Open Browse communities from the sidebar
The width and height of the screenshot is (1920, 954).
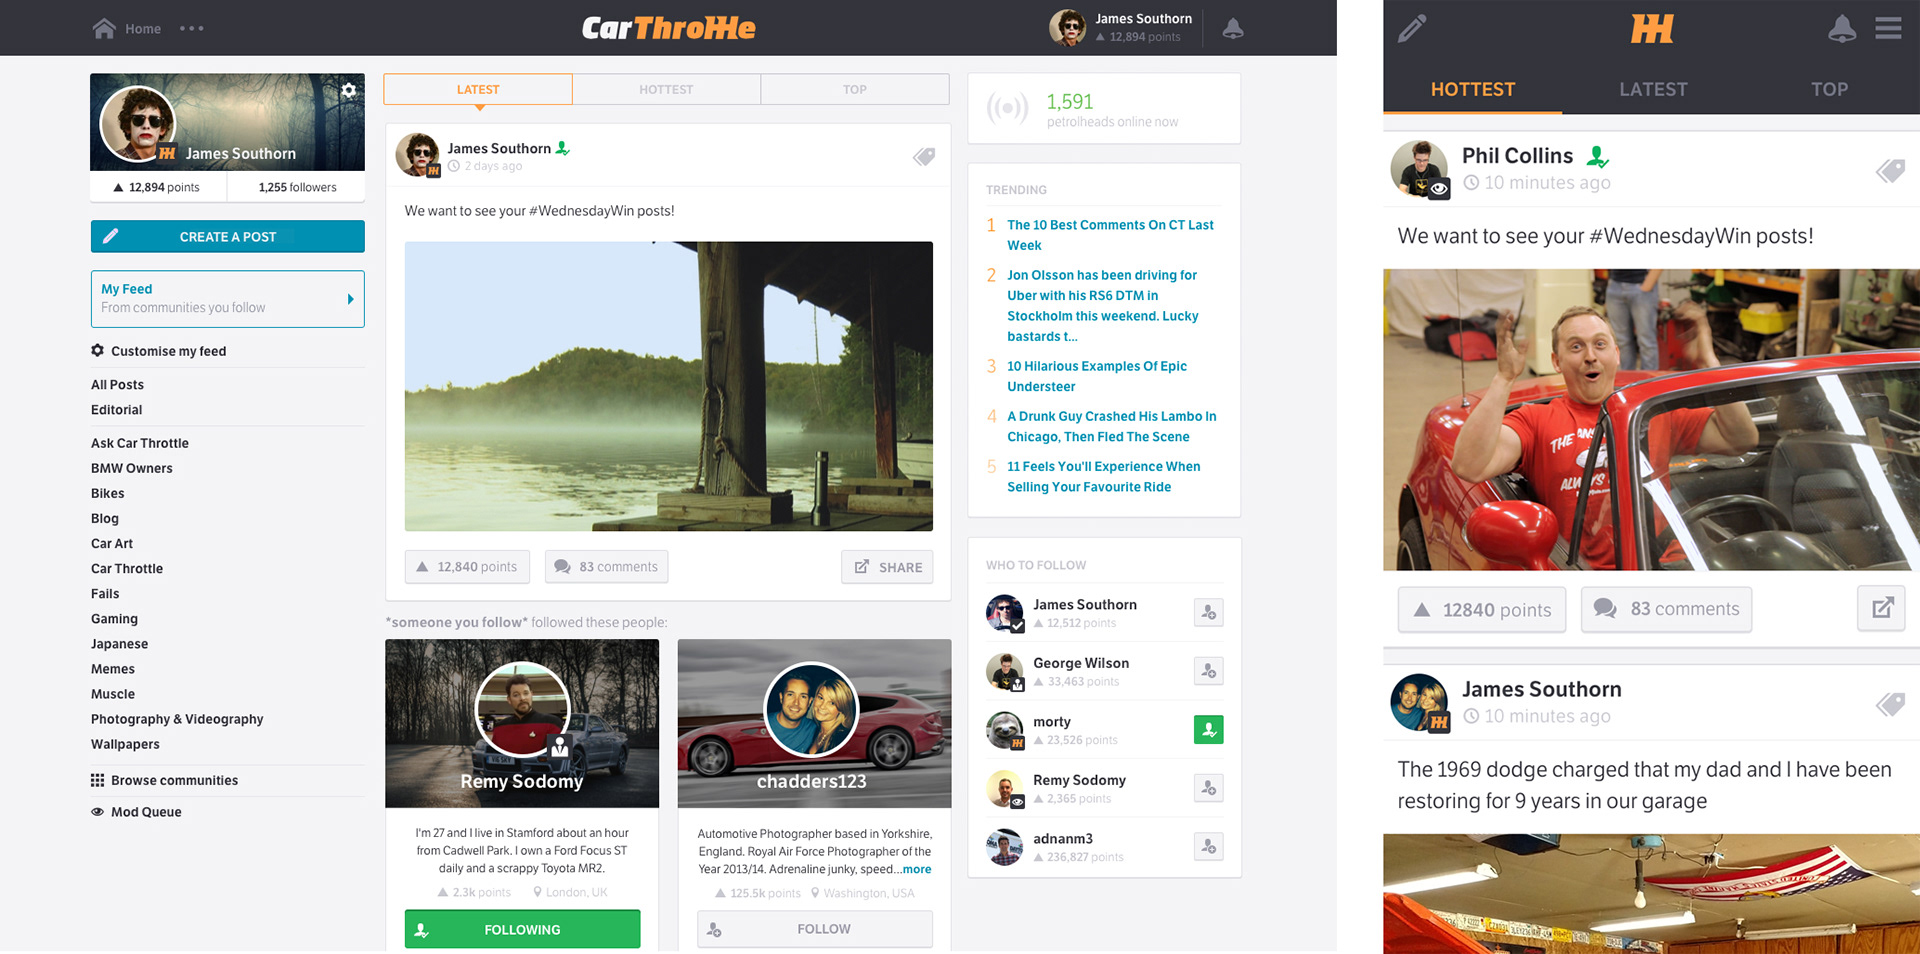pyautogui.click(x=175, y=780)
